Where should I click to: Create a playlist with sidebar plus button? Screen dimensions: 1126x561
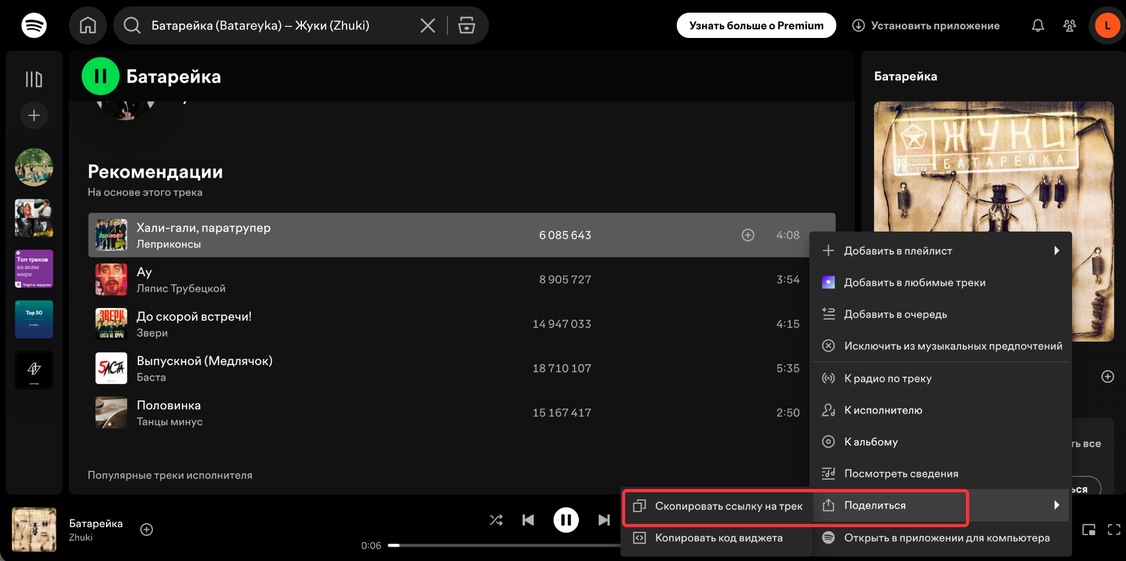tap(34, 115)
